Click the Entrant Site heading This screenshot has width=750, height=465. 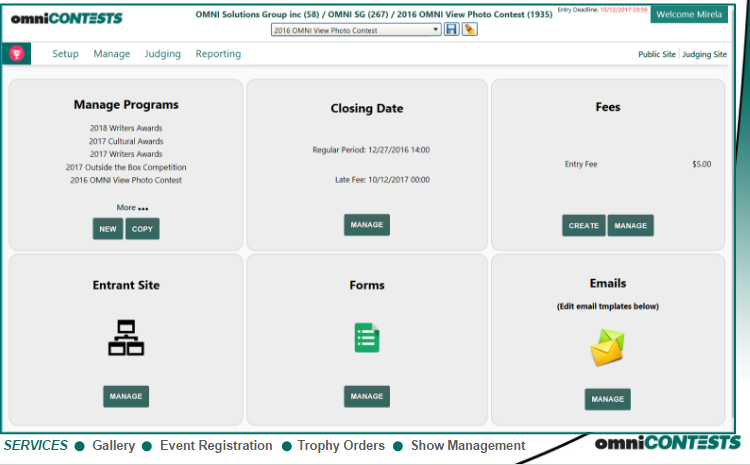[126, 285]
